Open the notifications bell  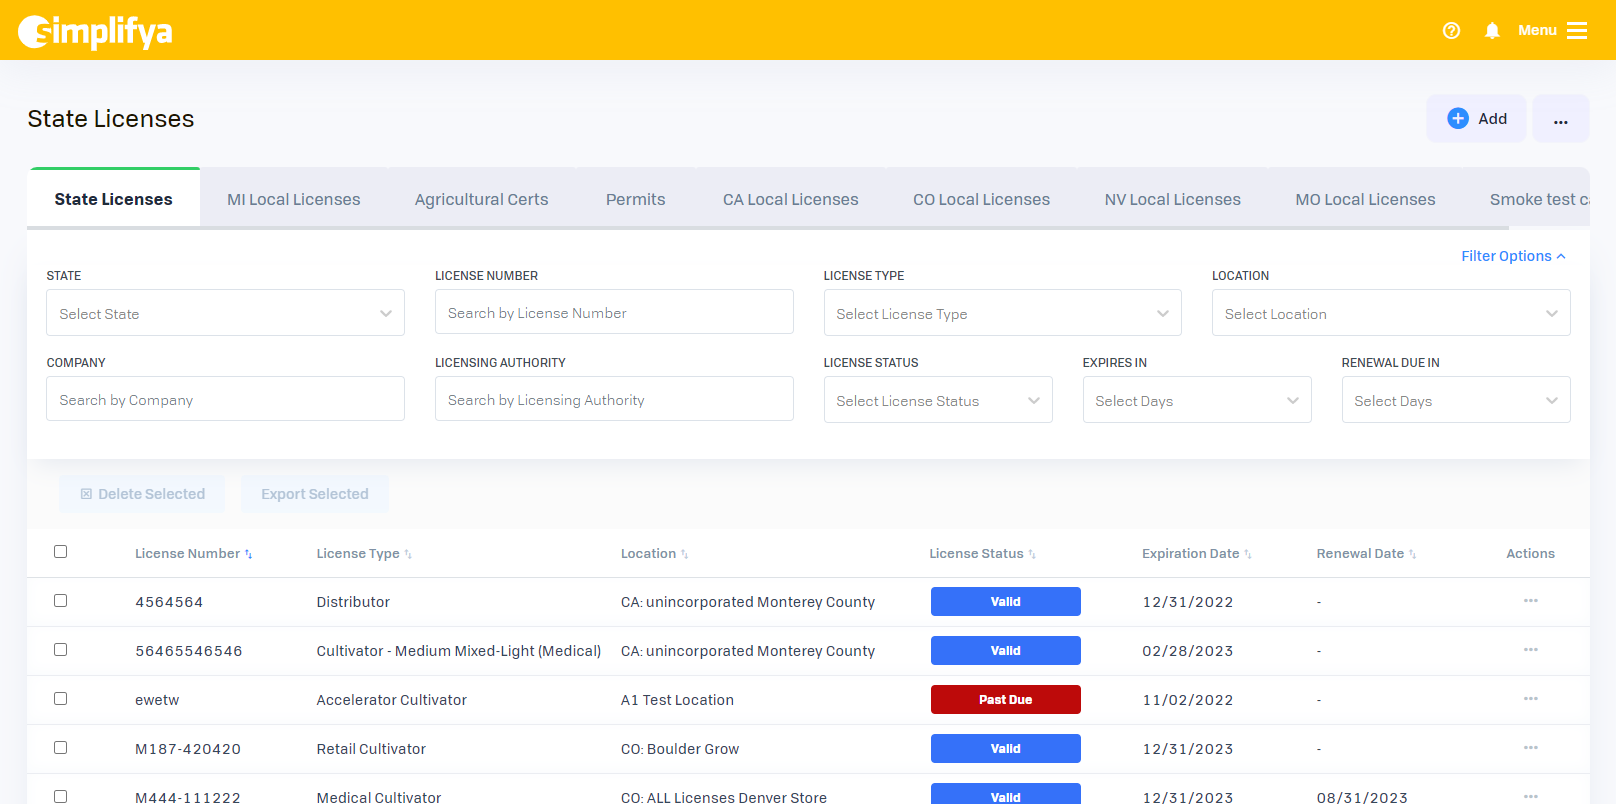[1492, 31]
